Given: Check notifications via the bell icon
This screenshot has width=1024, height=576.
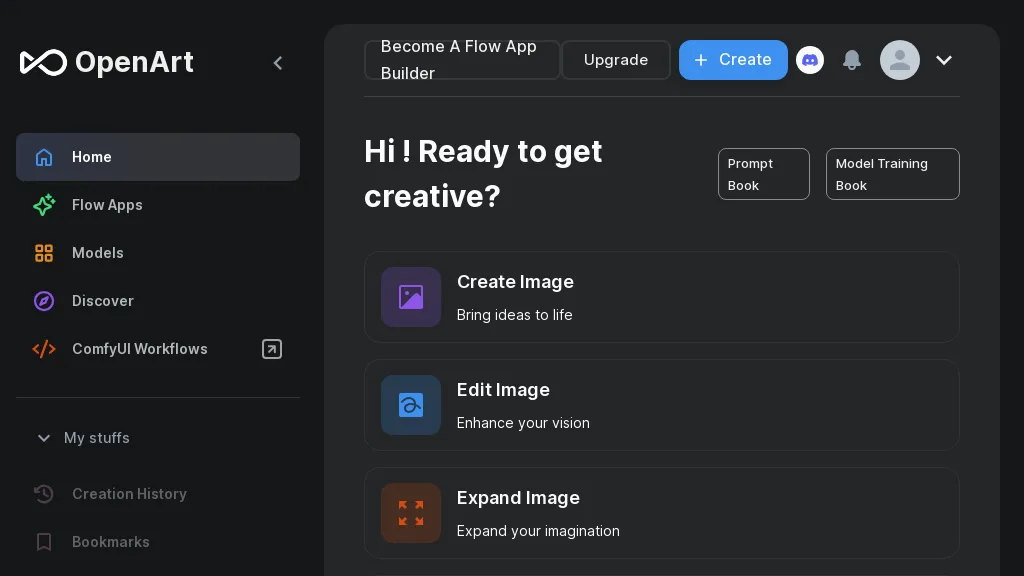Looking at the screenshot, I should 852,60.
